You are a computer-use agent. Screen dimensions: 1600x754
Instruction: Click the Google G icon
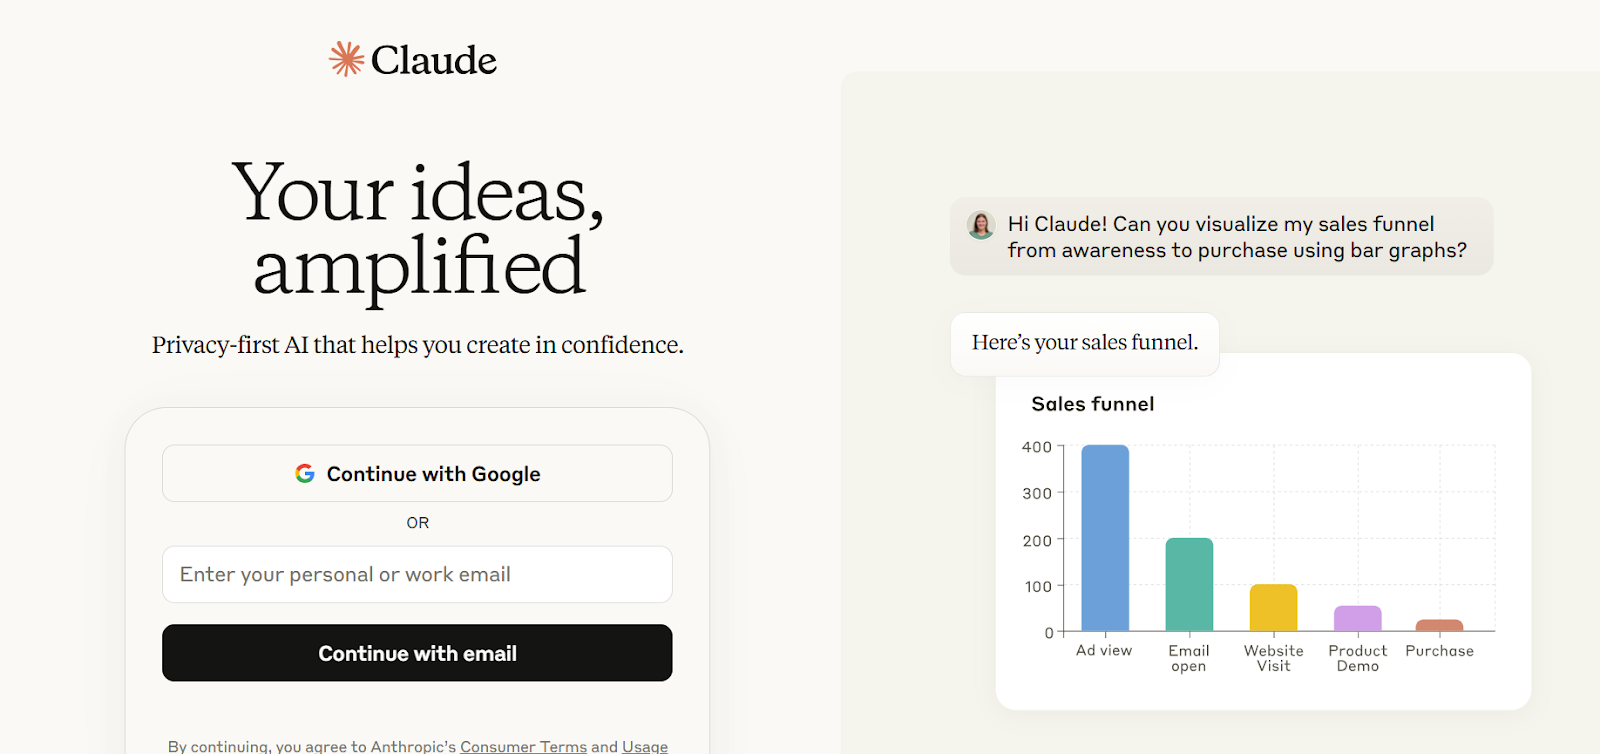click(x=305, y=473)
